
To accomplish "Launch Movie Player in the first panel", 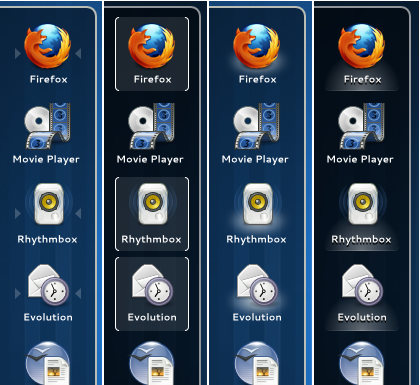I will (48, 126).
